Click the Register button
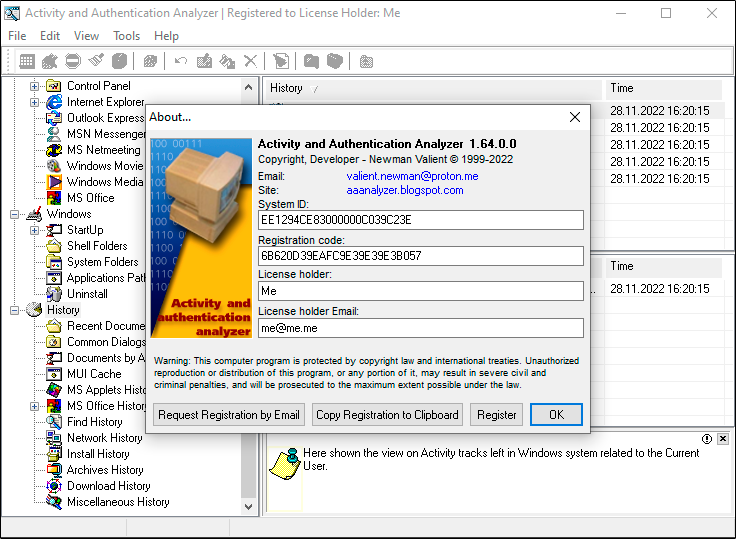The width and height of the screenshot is (736, 539). click(497, 415)
